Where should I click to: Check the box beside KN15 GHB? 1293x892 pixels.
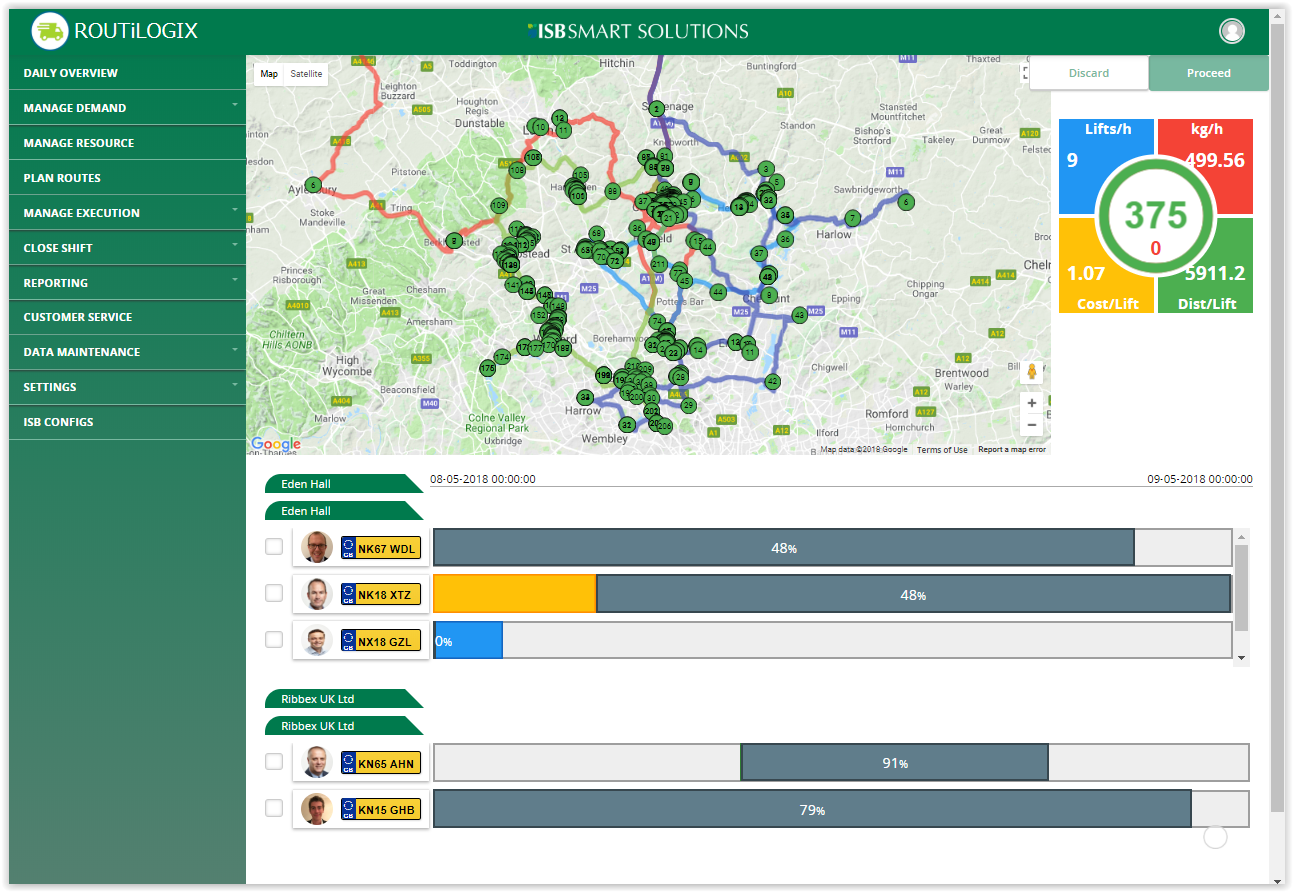click(273, 808)
